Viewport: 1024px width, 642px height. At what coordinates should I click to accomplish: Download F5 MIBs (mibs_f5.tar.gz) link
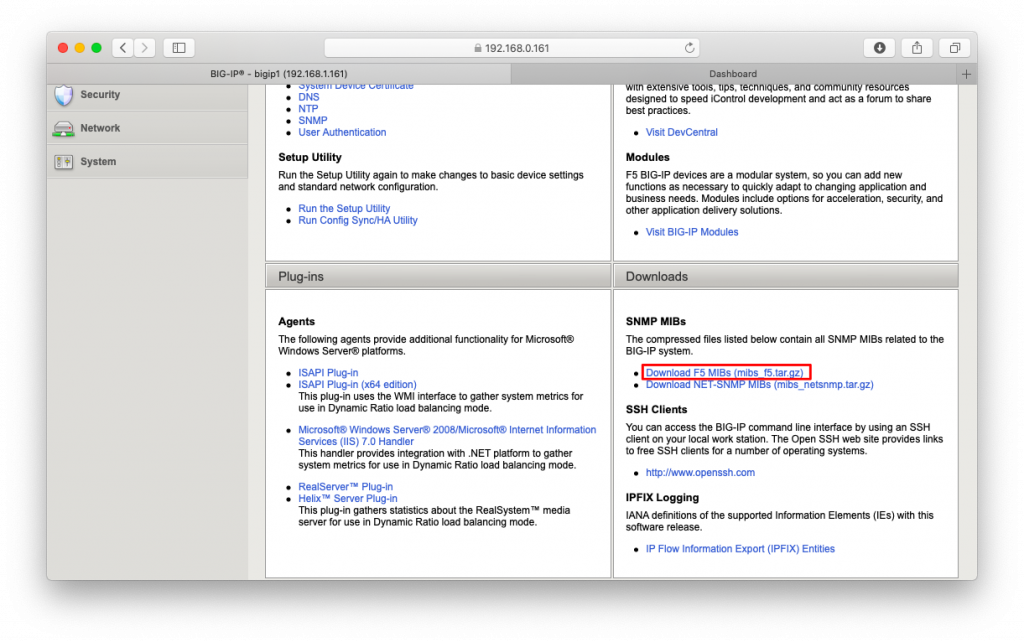(724, 373)
